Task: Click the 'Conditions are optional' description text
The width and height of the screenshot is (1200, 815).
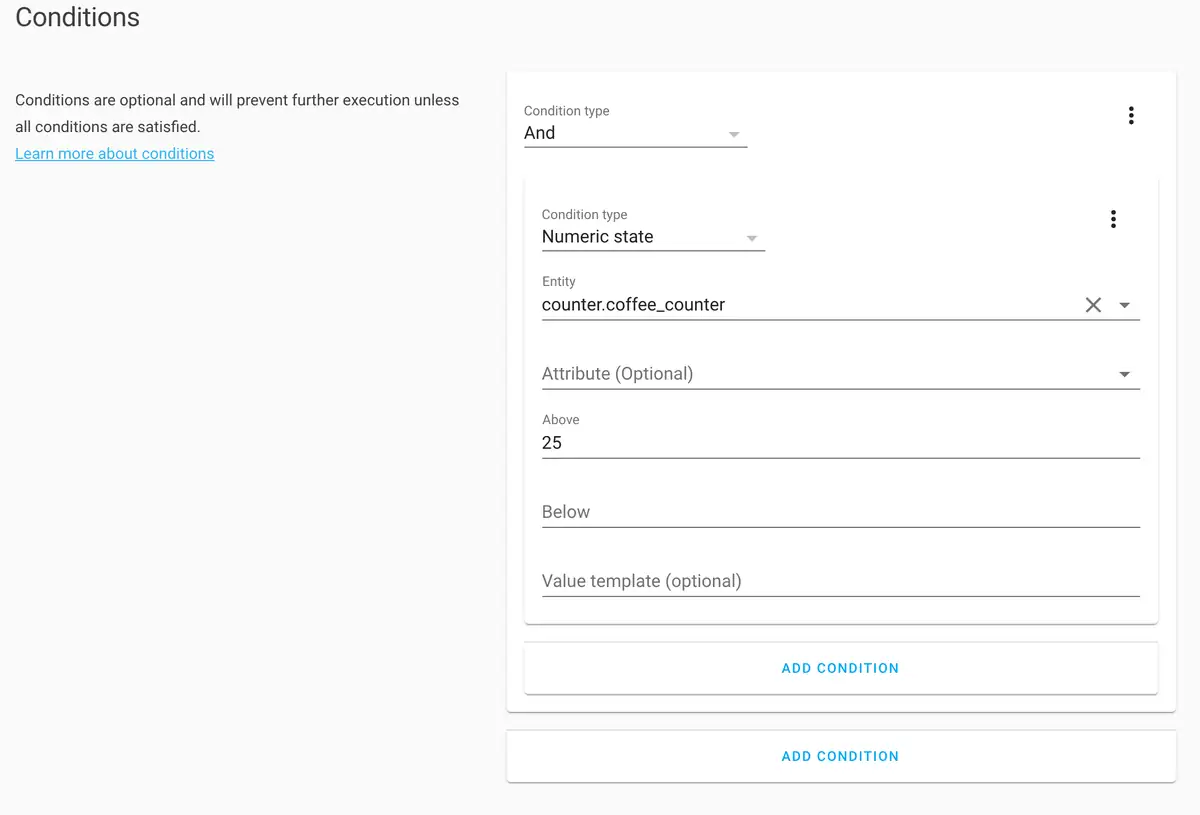Action: [x=237, y=101]
